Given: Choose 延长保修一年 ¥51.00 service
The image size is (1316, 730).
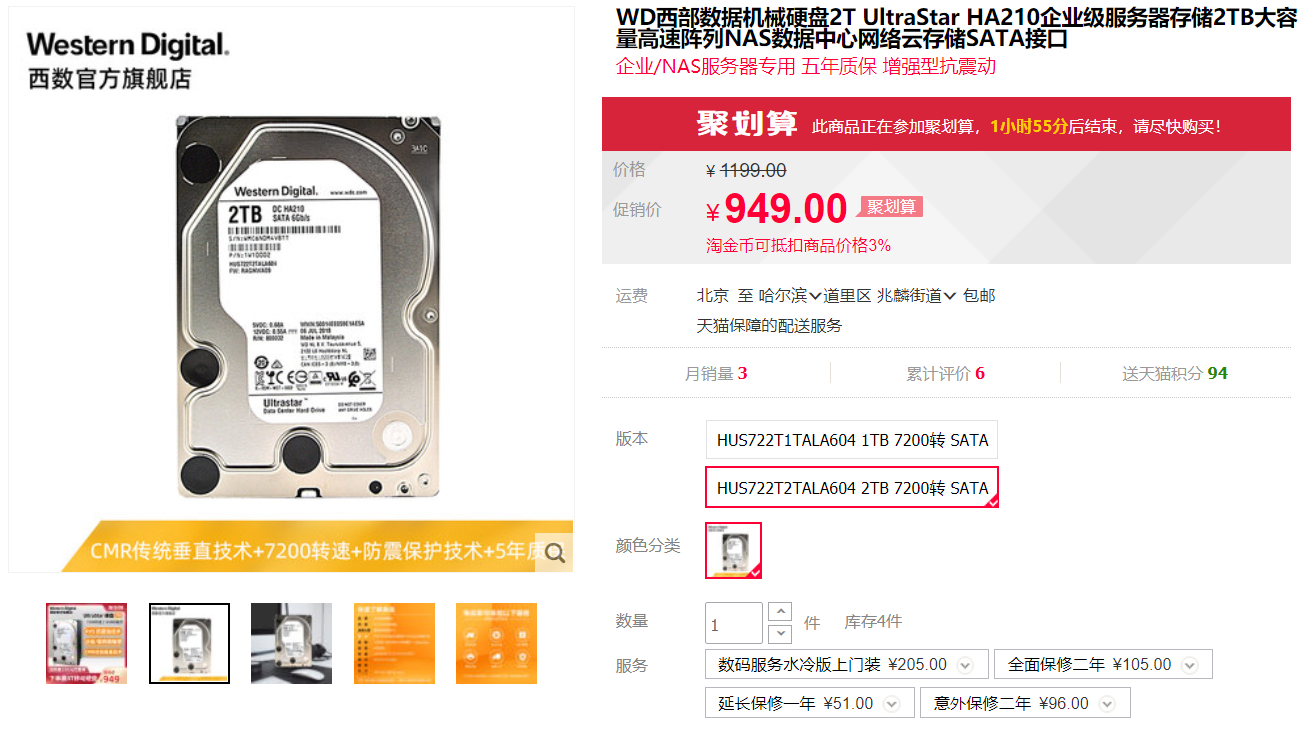Looking at the screenshot, I should tap(810, 703).
